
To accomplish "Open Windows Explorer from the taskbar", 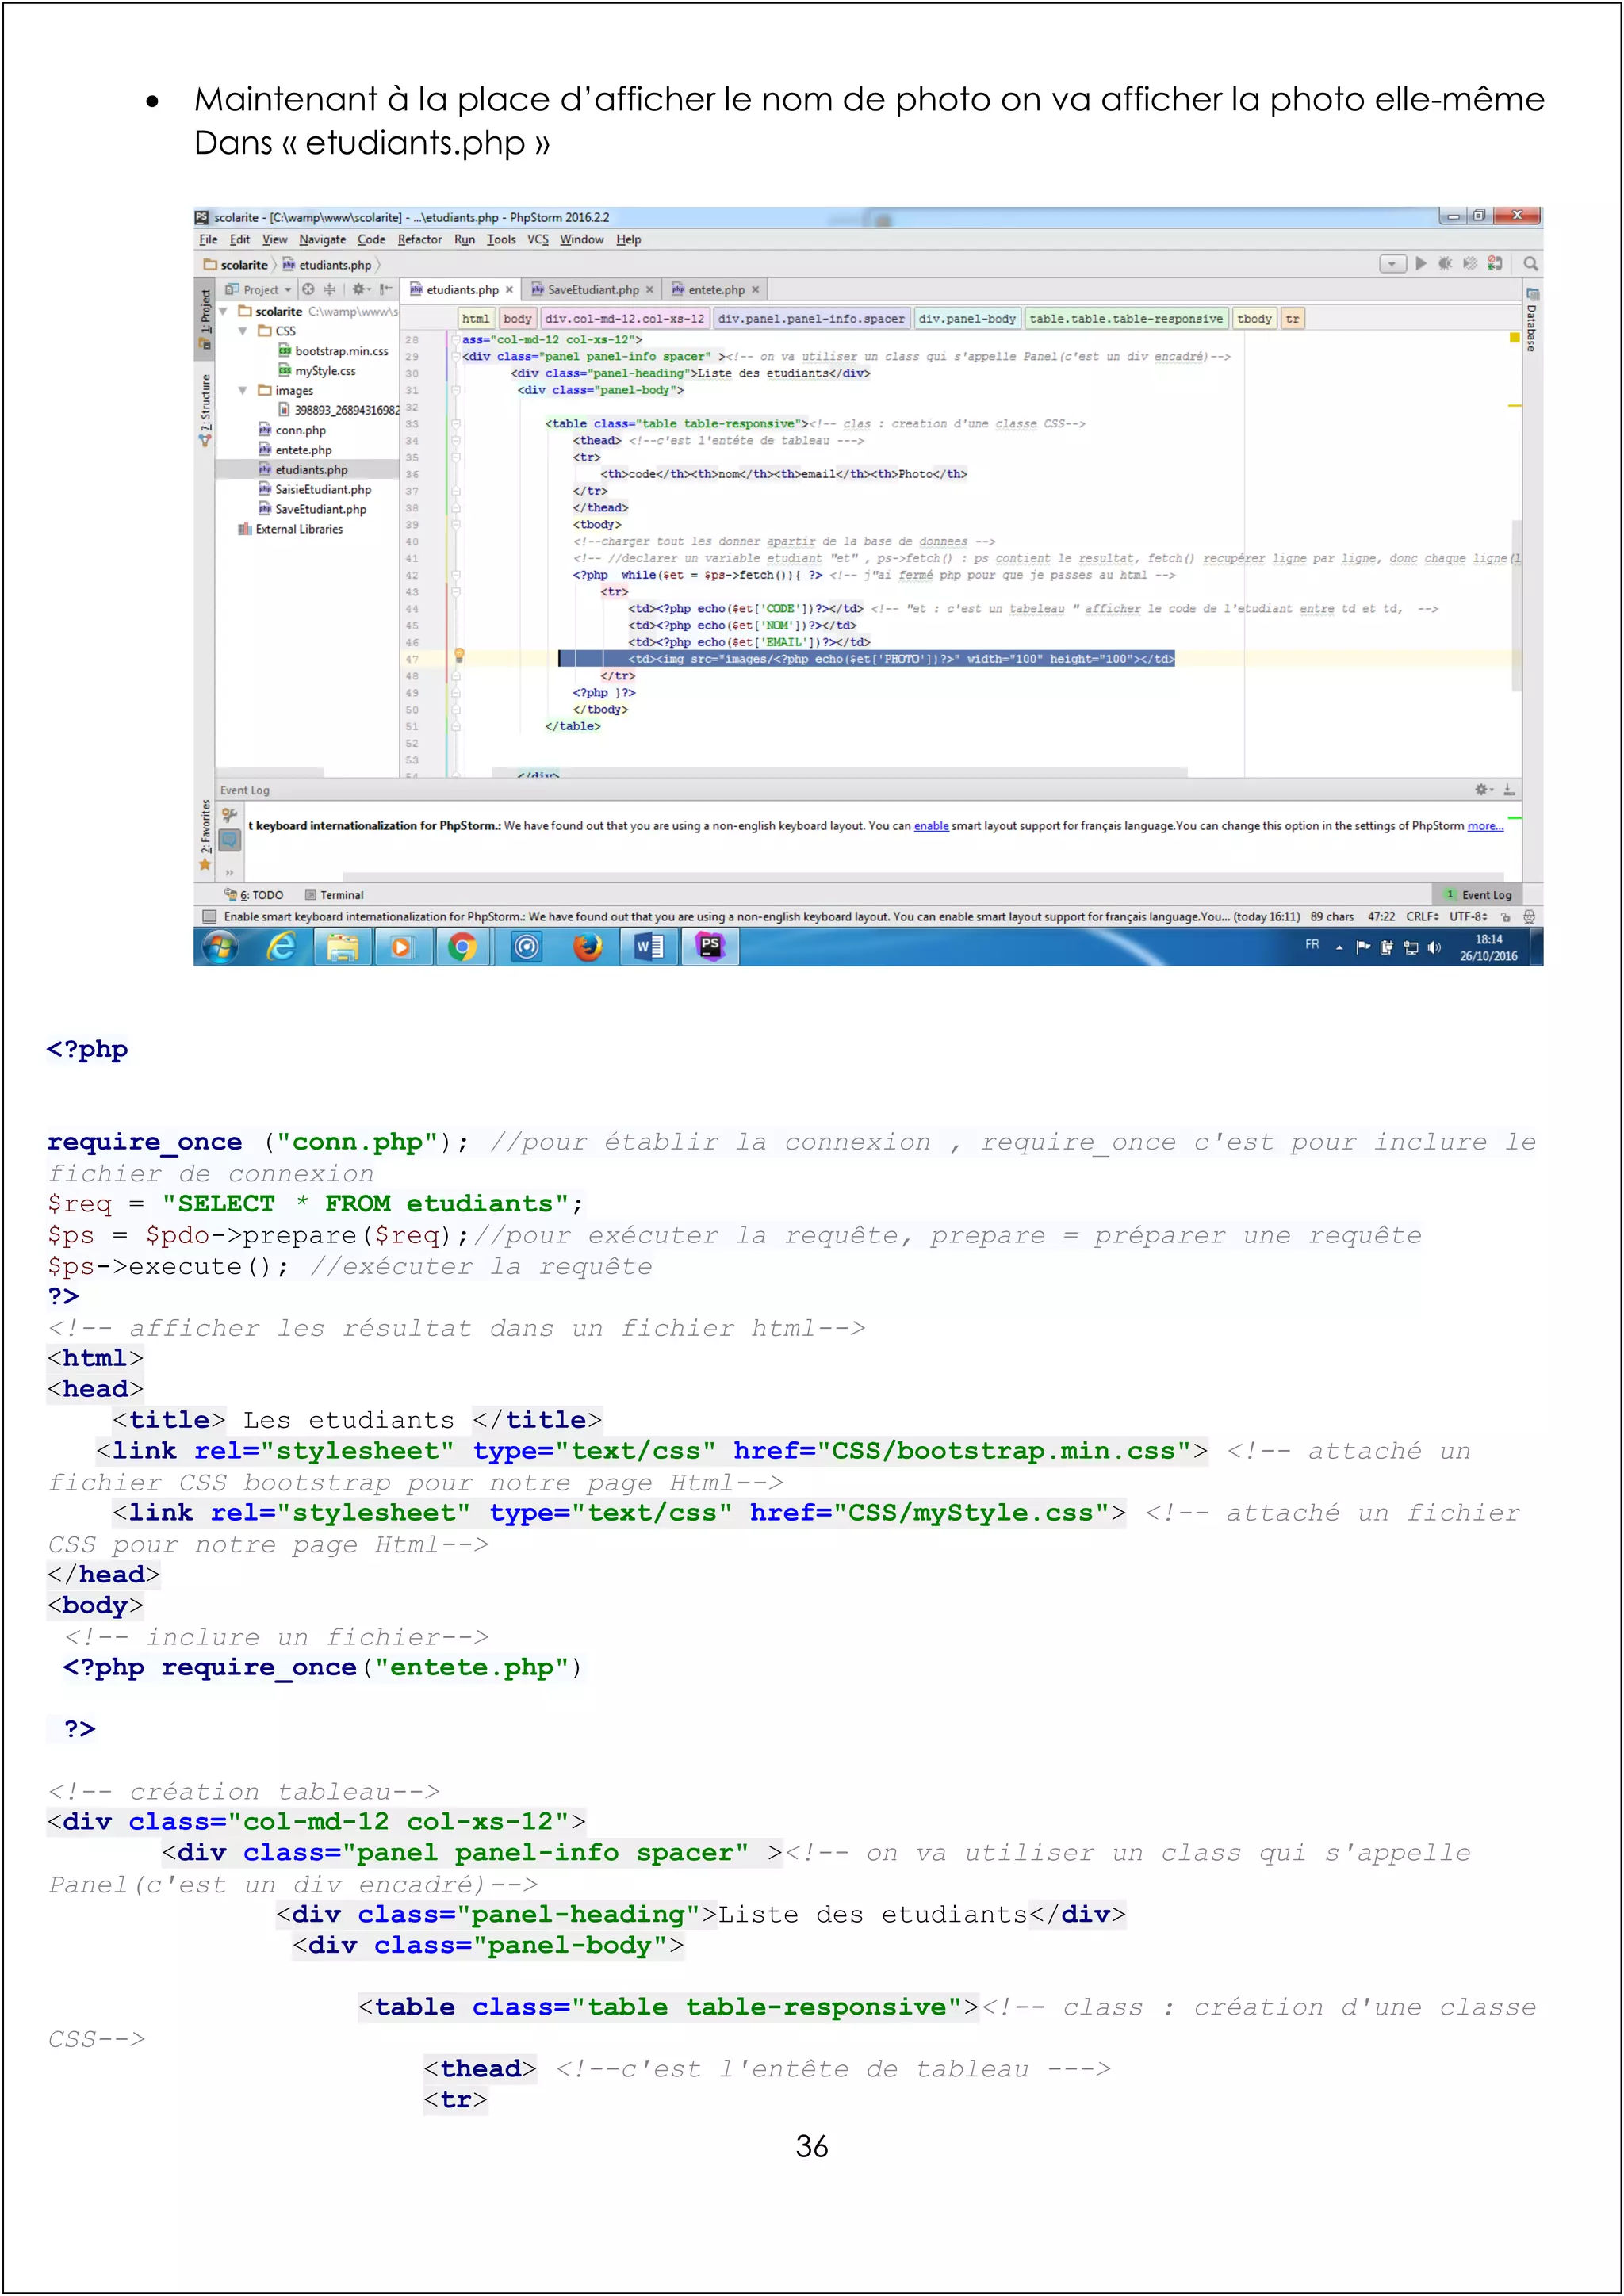I will (343, 946).
